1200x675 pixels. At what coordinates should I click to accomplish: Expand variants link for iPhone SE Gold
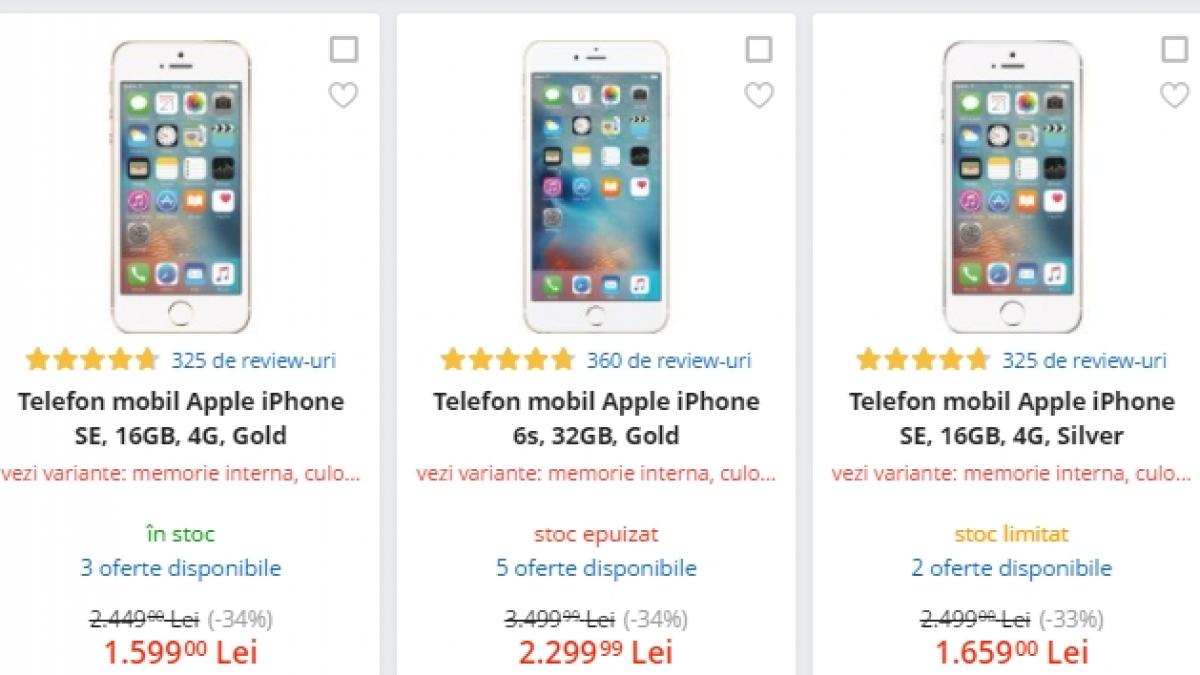181,473
